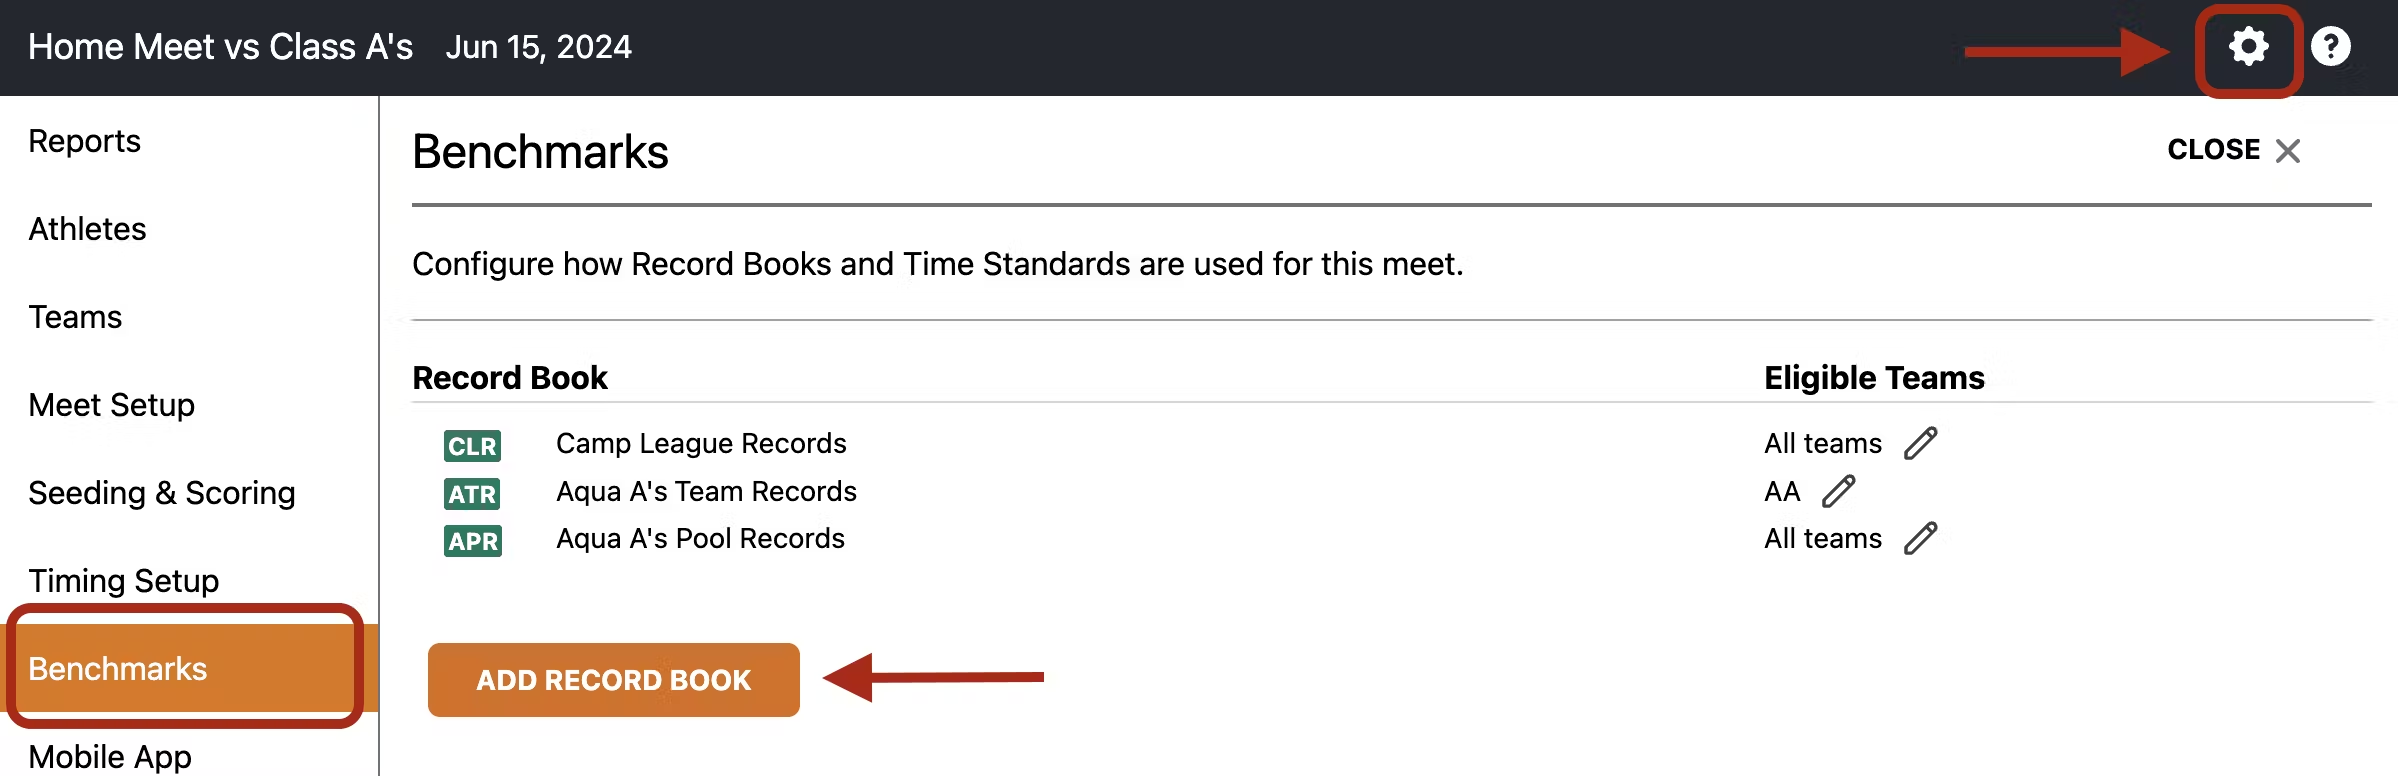The width and height of the screenshot is (2398, 776).
Task: Go to Timing Setup
Action: click(x=124, y=581)
